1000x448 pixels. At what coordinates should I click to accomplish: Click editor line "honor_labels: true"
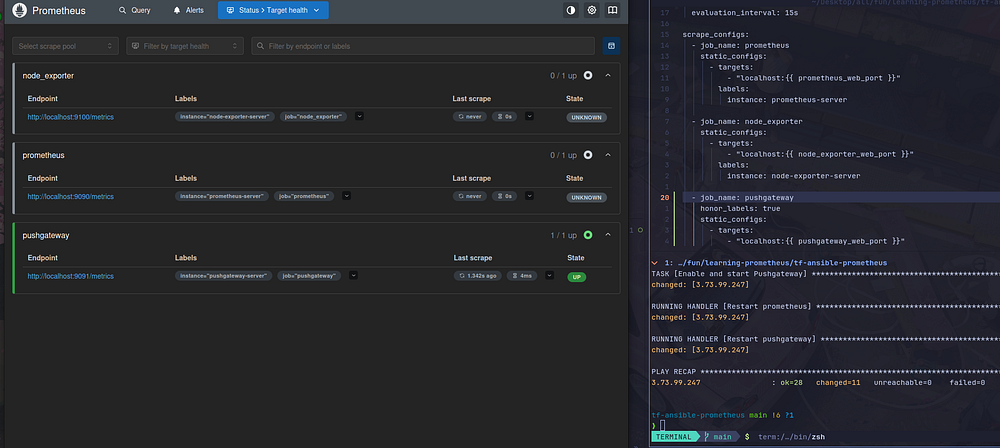tap(740, 209)
